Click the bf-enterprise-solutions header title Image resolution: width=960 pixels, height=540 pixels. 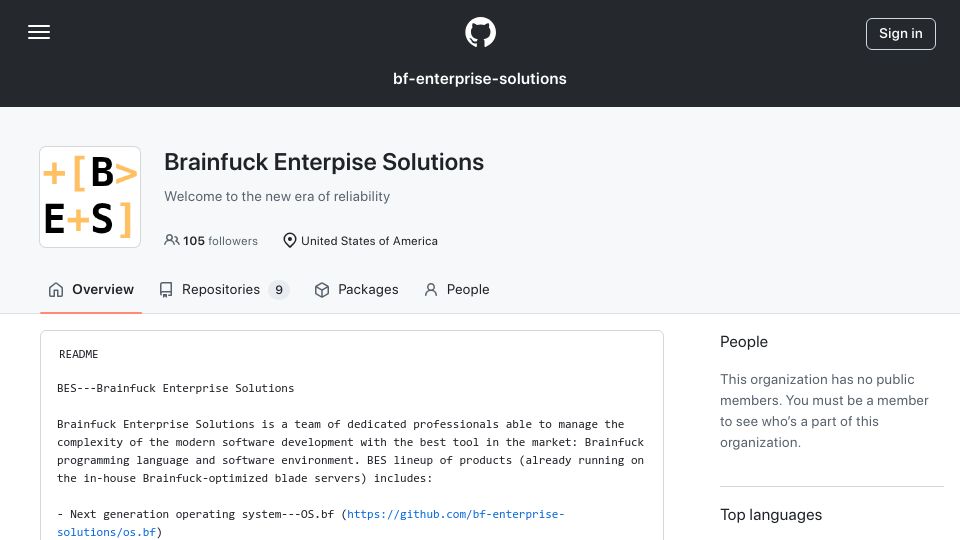(x=480, y=79)
